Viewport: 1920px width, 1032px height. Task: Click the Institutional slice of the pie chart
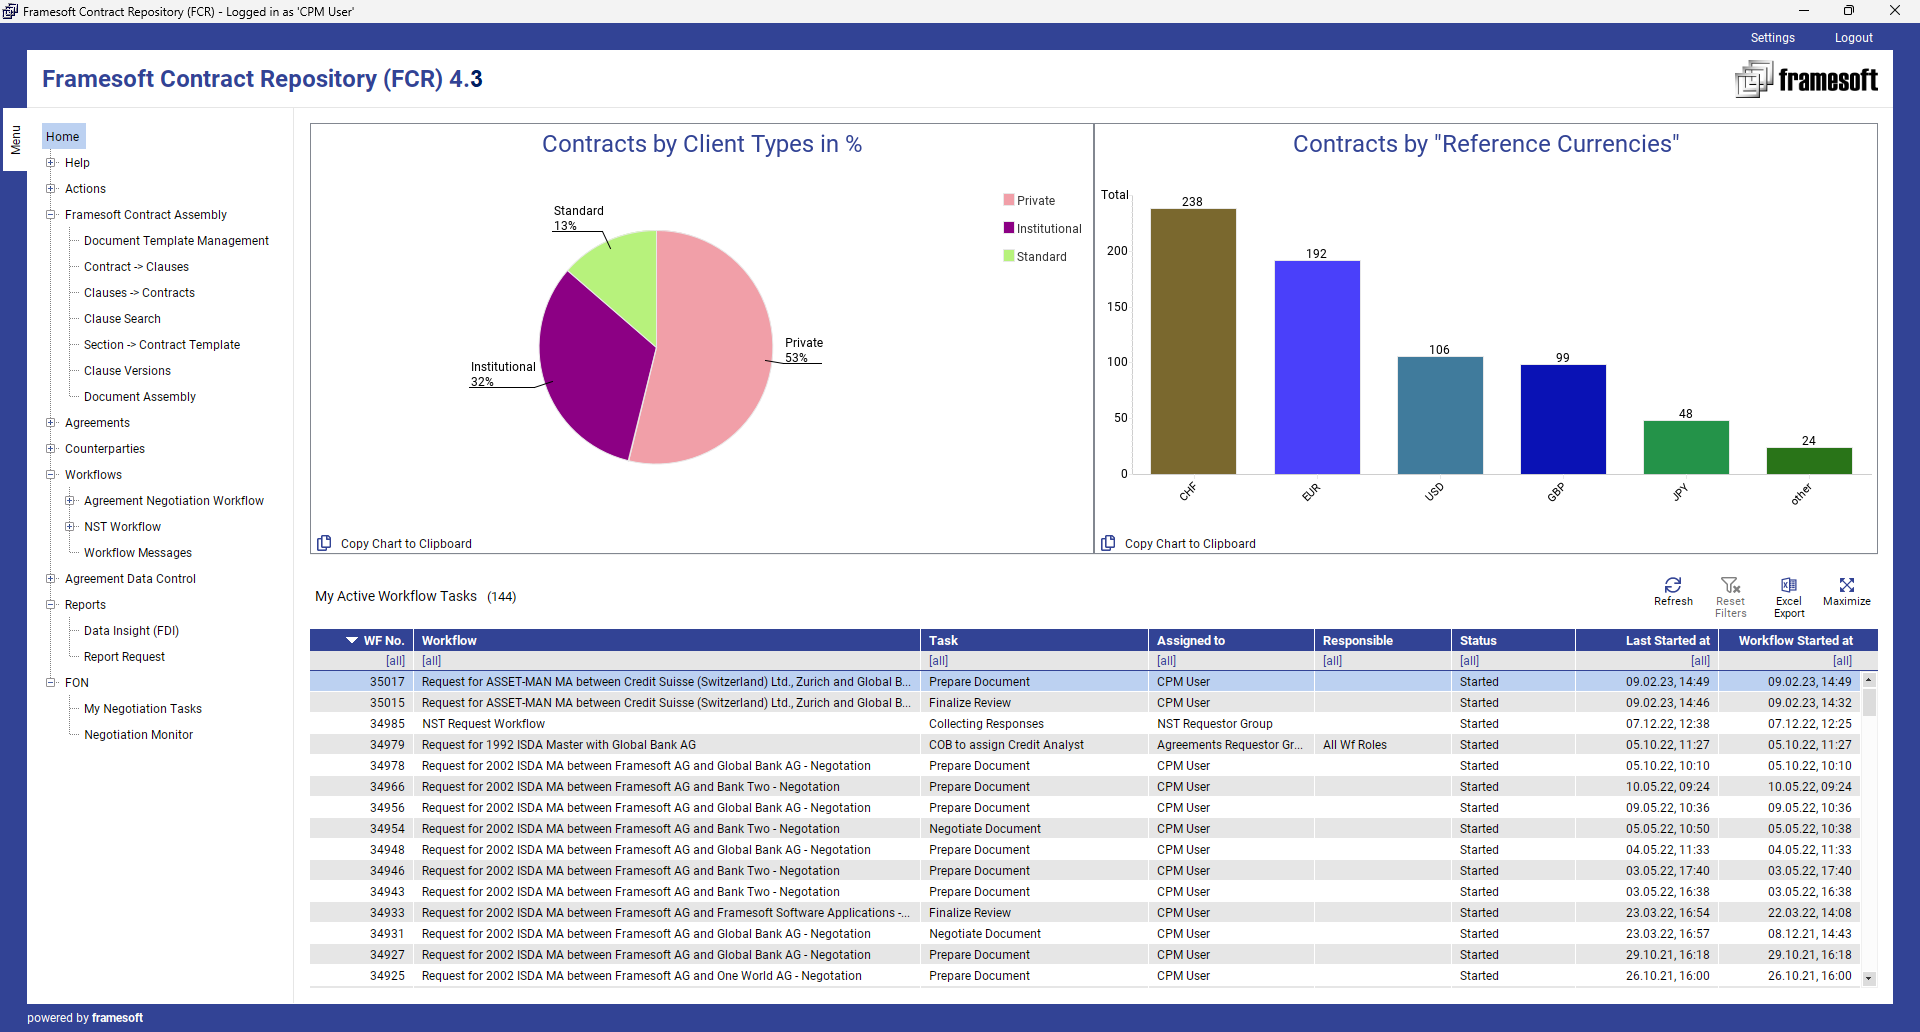[x=596, y=368]
